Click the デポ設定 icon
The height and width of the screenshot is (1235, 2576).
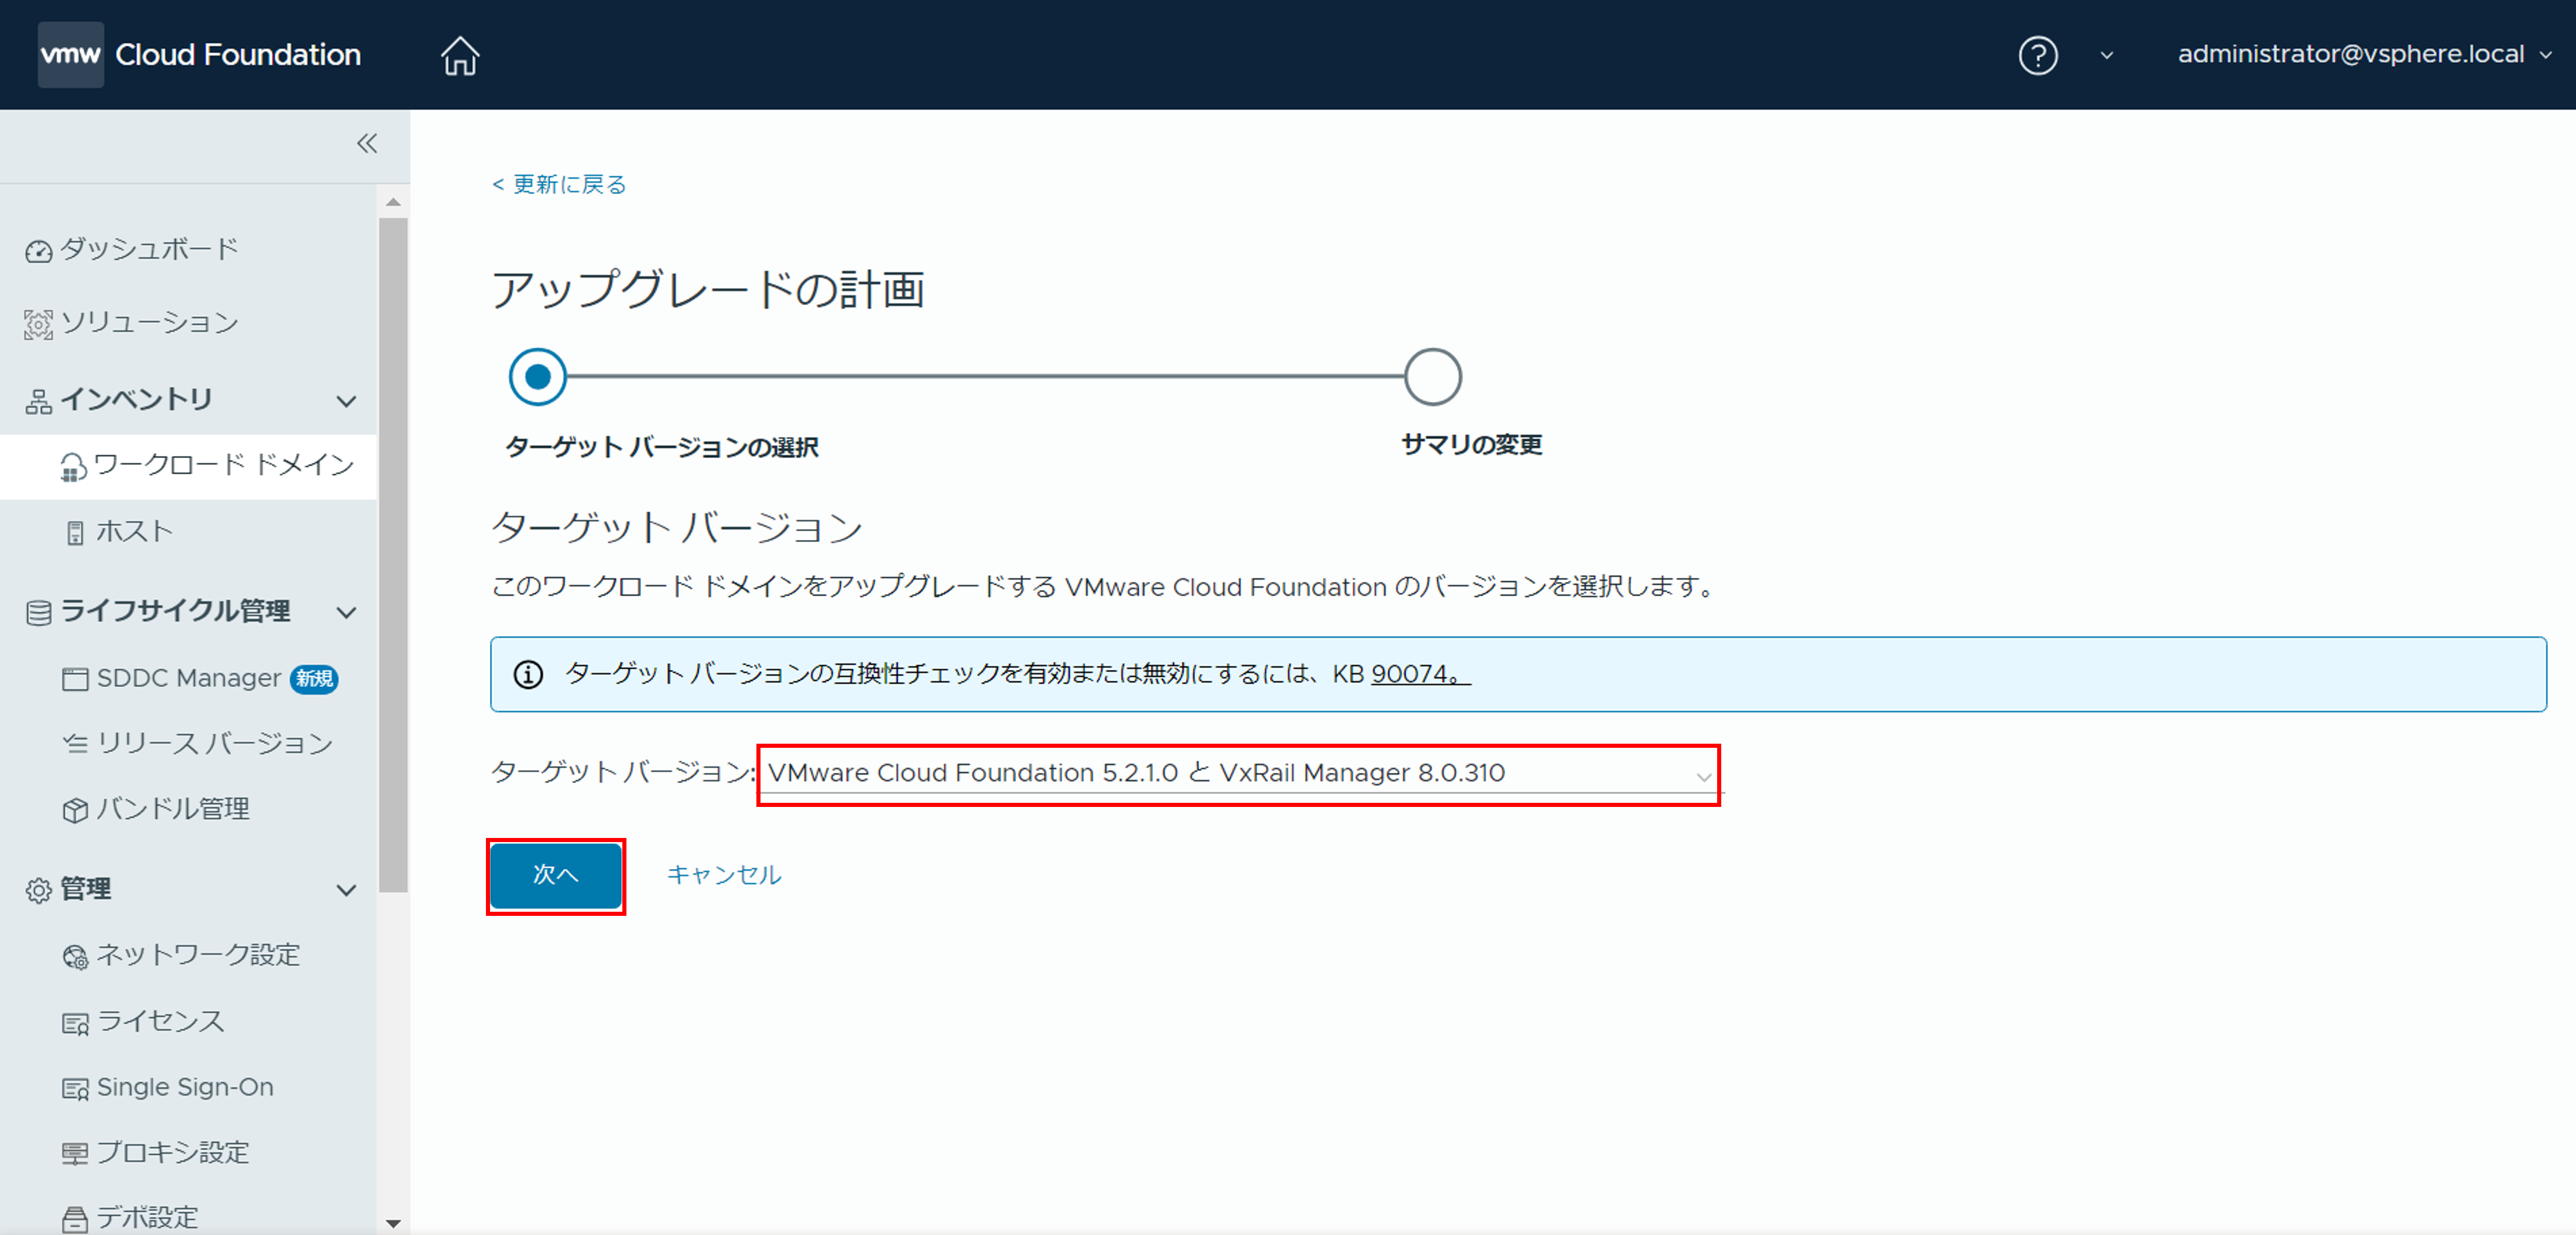tap(74, 1219)
